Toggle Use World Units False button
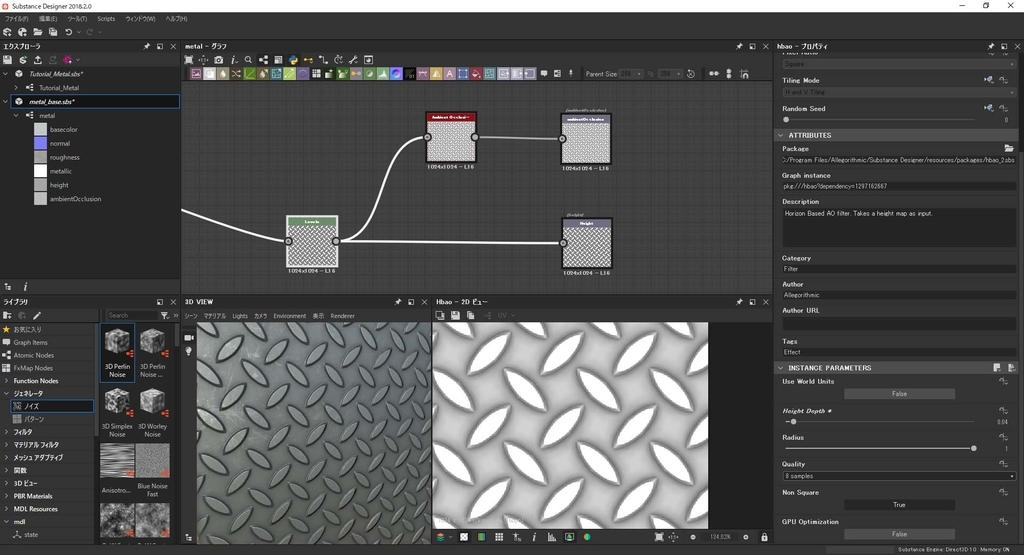Image resolution: width=1024 pixels, height=555 pixels. [x=899, y=394]
